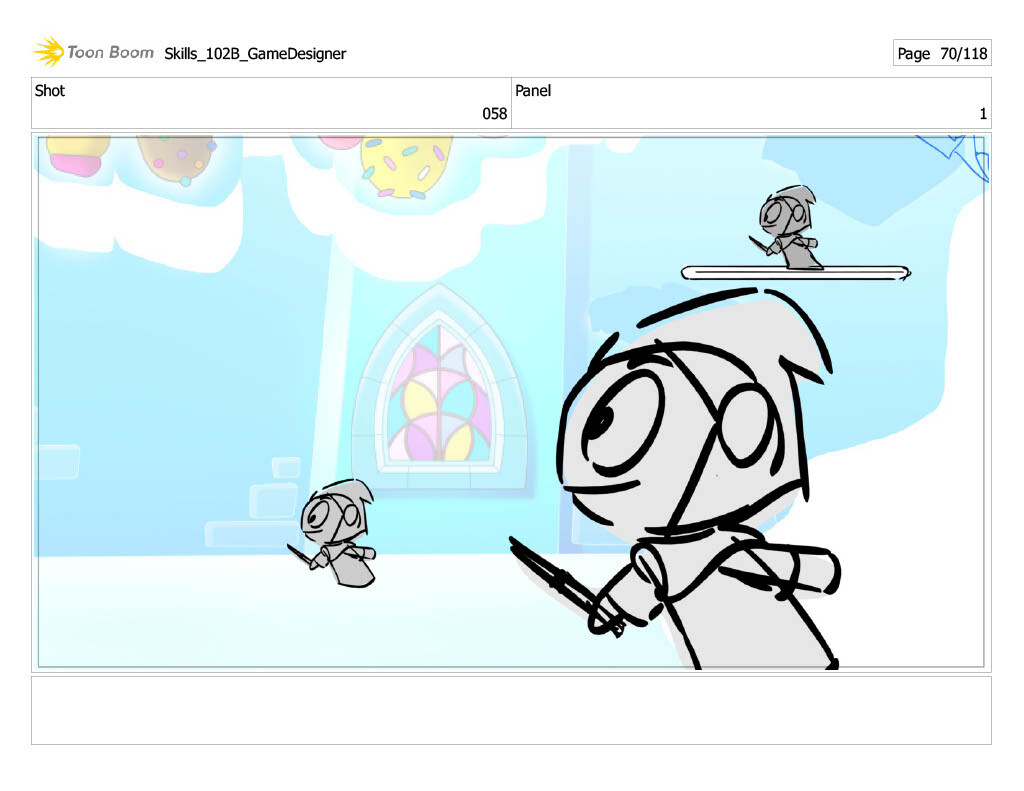The height and width of the screenshot is (791, 1024).
Task: Select the Skills_102B_GameDesigner title text
Action: (x=255, y=54)
